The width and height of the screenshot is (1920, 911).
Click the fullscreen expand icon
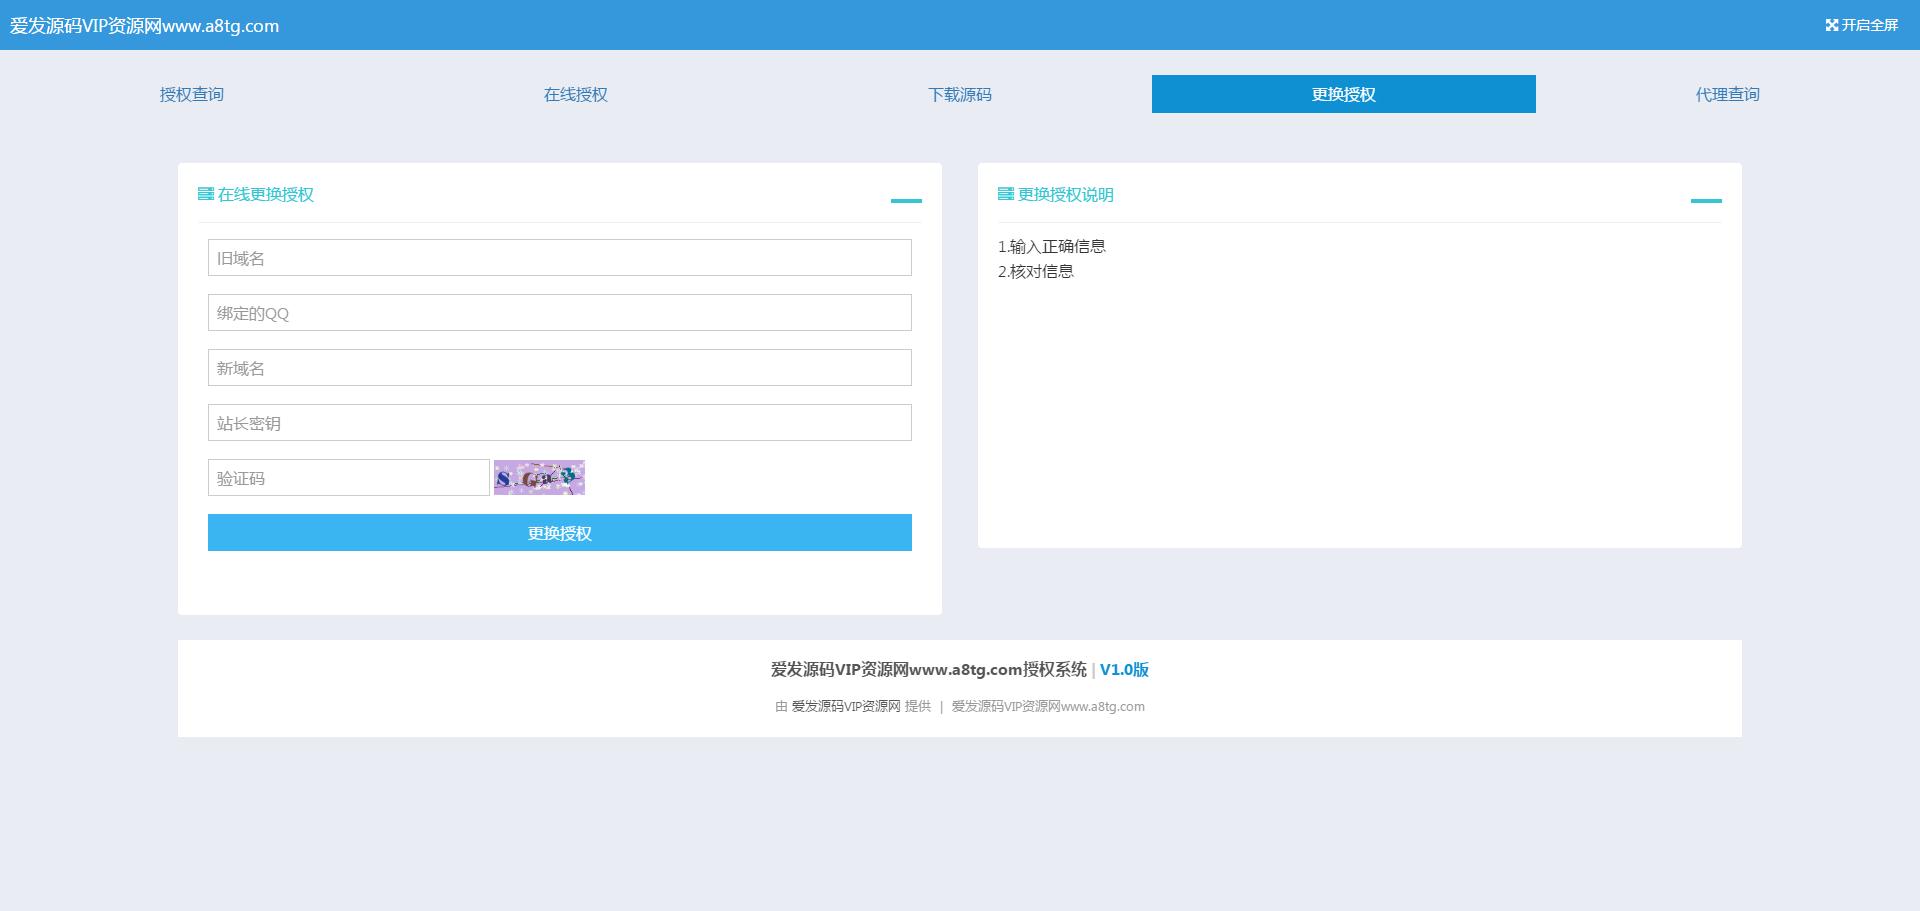click(1831, 25)
